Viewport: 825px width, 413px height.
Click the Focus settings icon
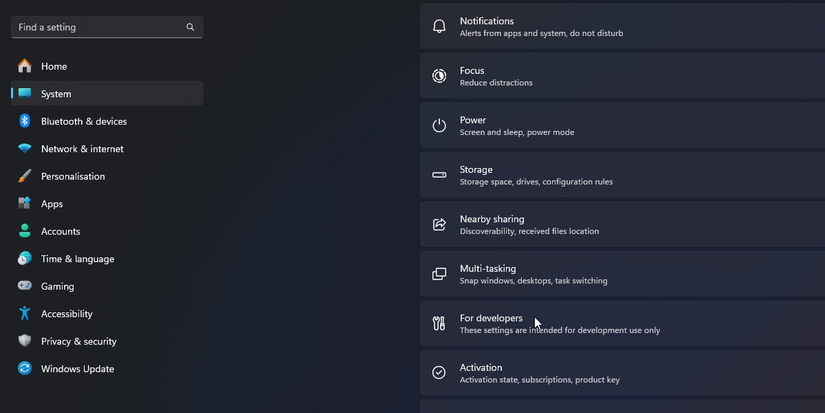point(439,76)
